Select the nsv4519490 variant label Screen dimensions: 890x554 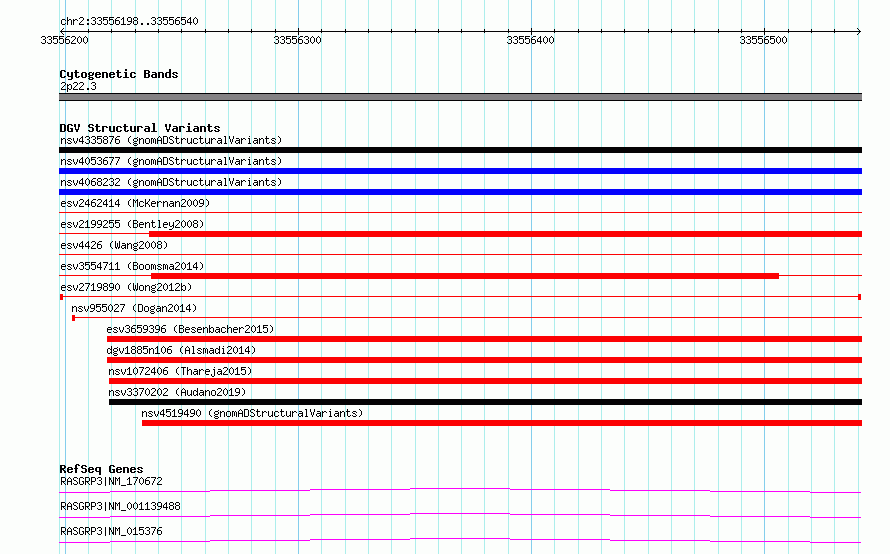[x=252, y=413]
